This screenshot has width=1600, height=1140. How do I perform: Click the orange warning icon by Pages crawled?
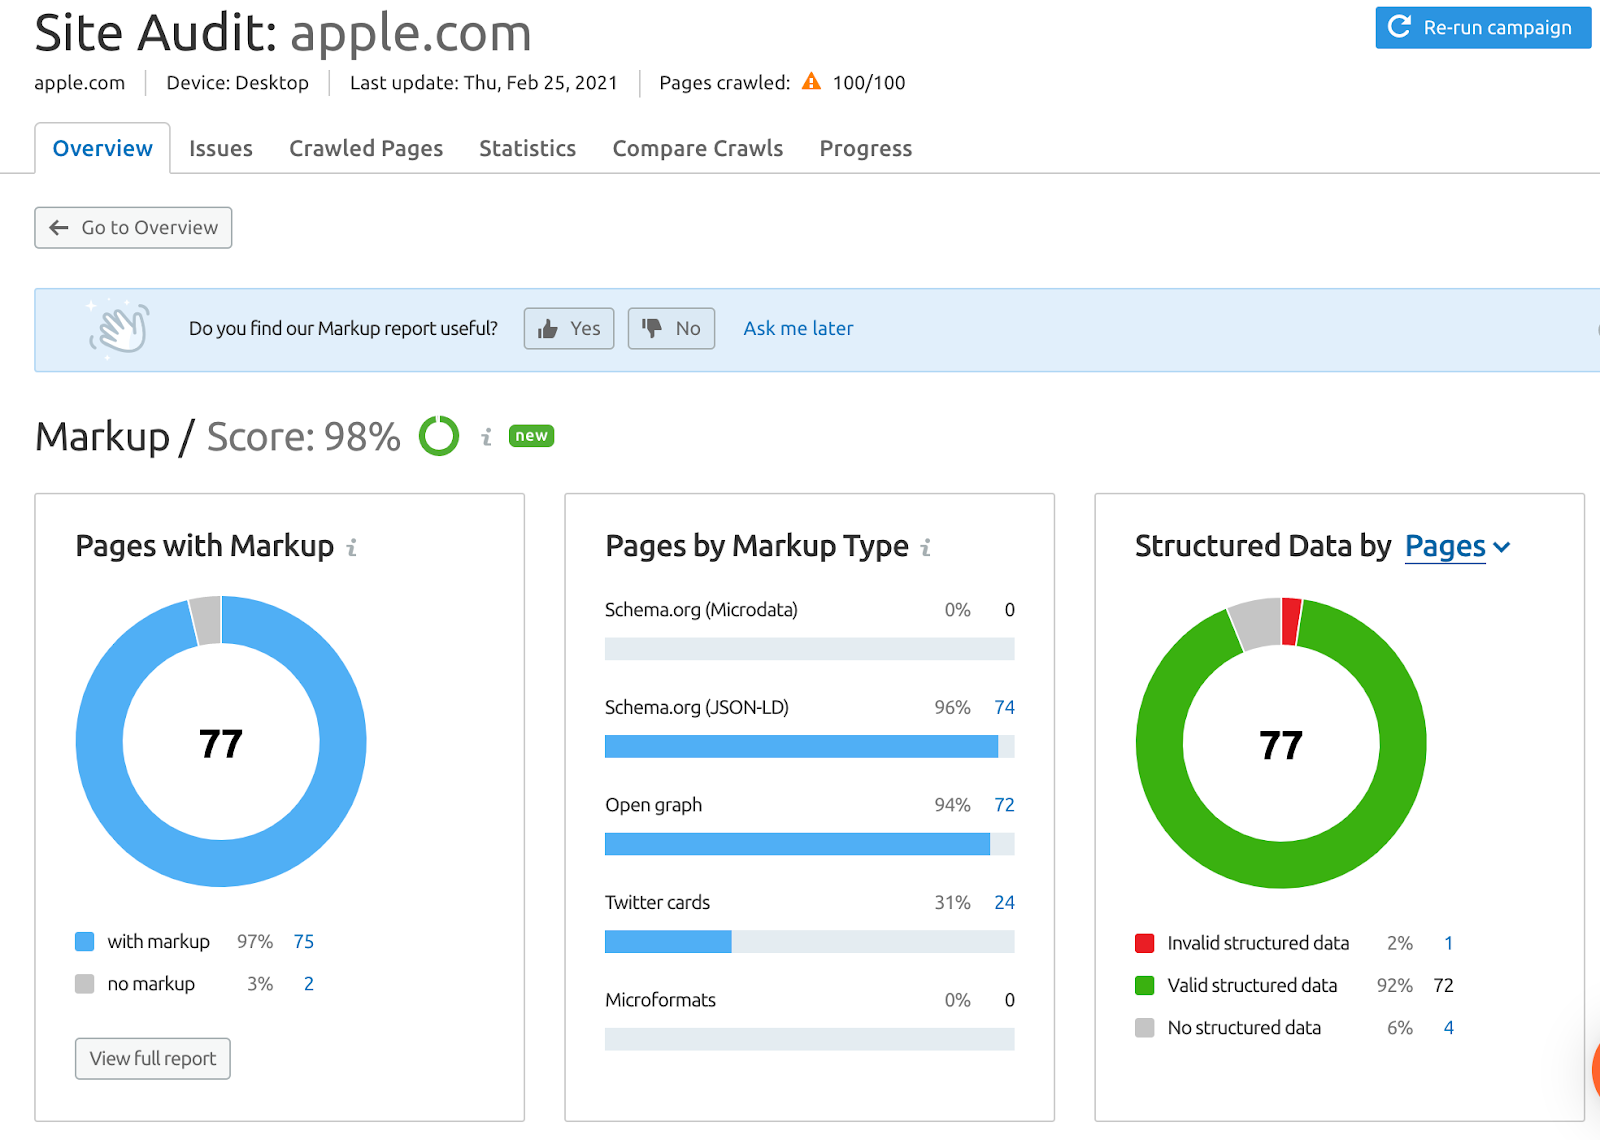(811, 82)
